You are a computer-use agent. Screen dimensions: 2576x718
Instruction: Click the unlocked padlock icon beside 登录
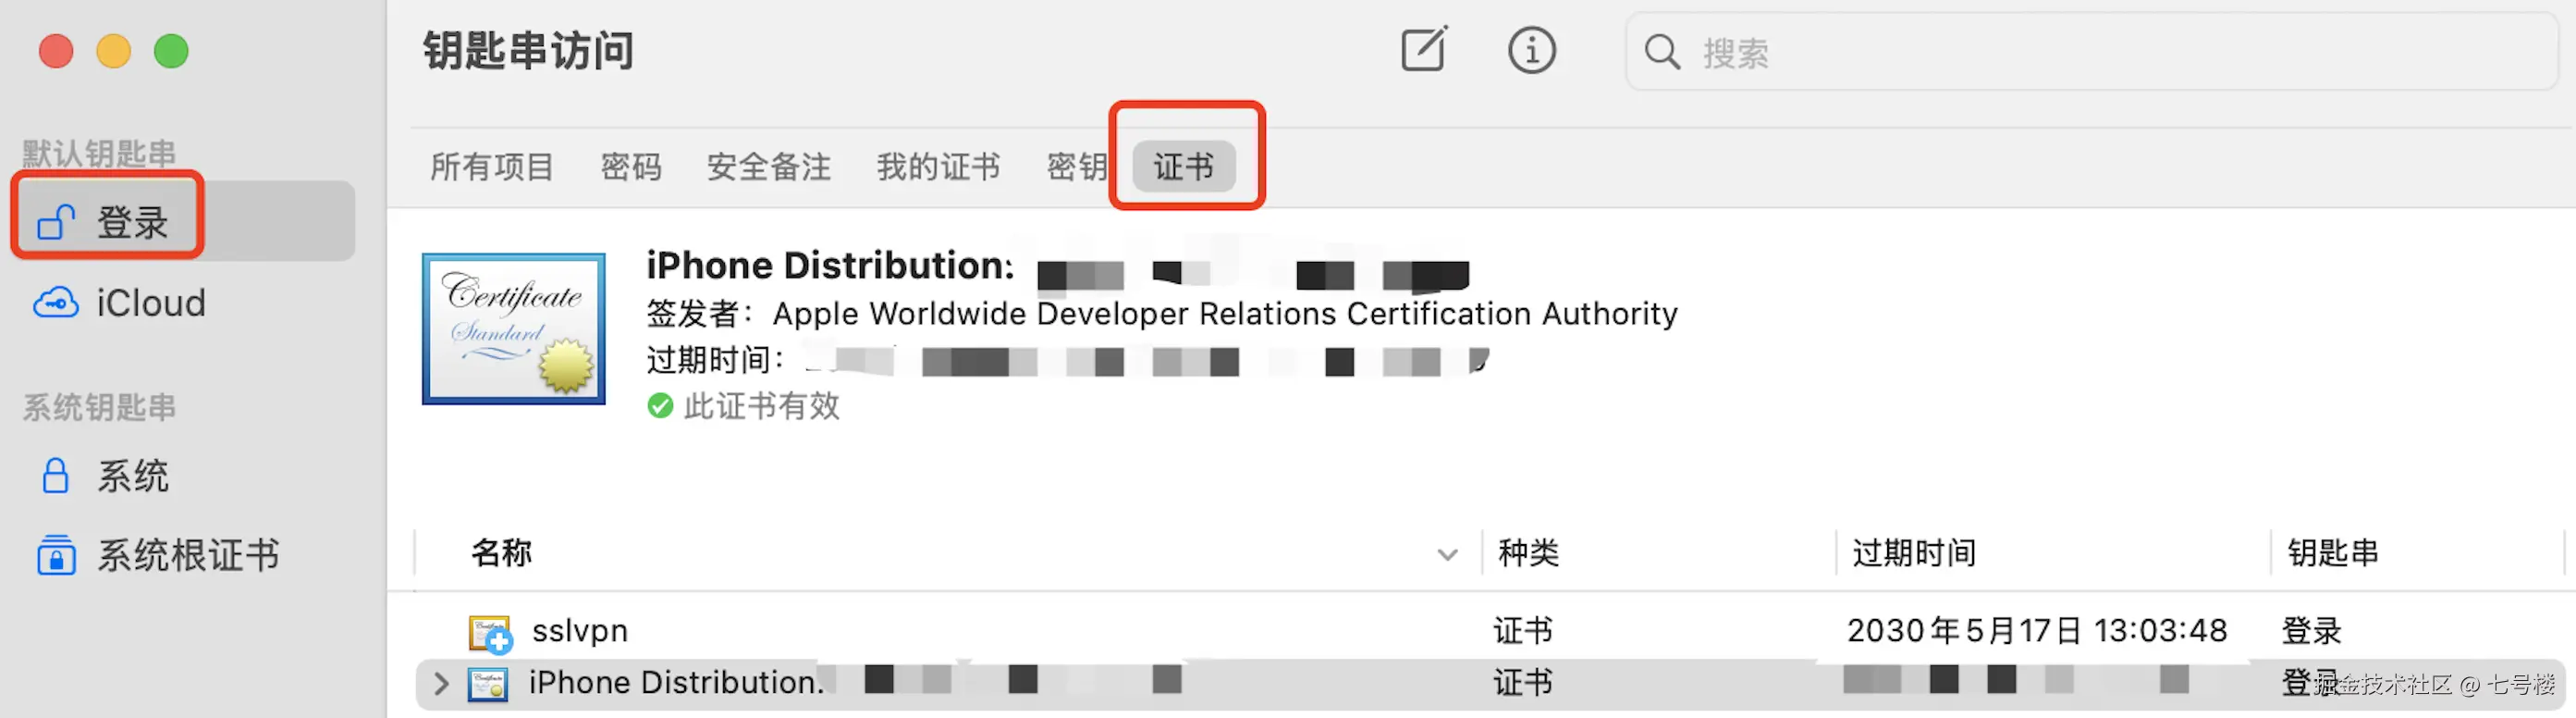pos(56,221)
